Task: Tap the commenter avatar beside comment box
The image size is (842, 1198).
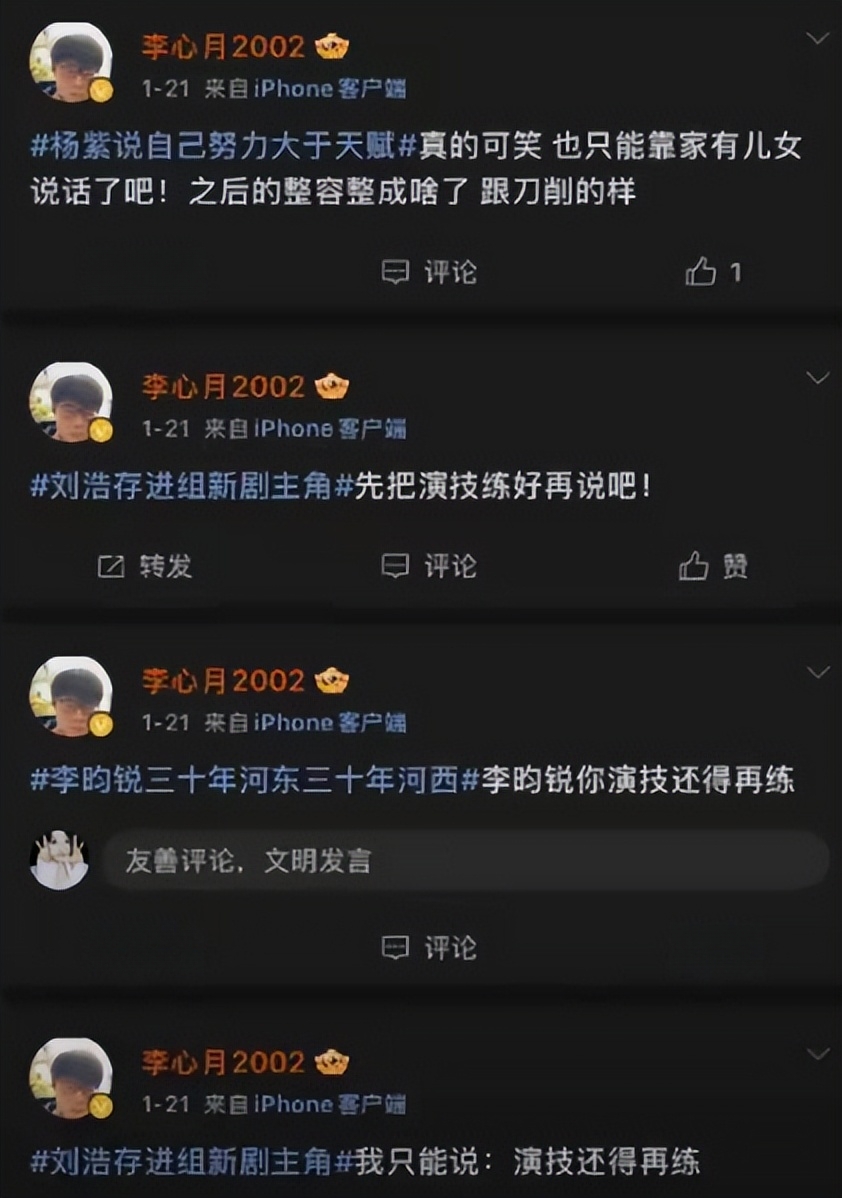Action: [x=59, y=860]
